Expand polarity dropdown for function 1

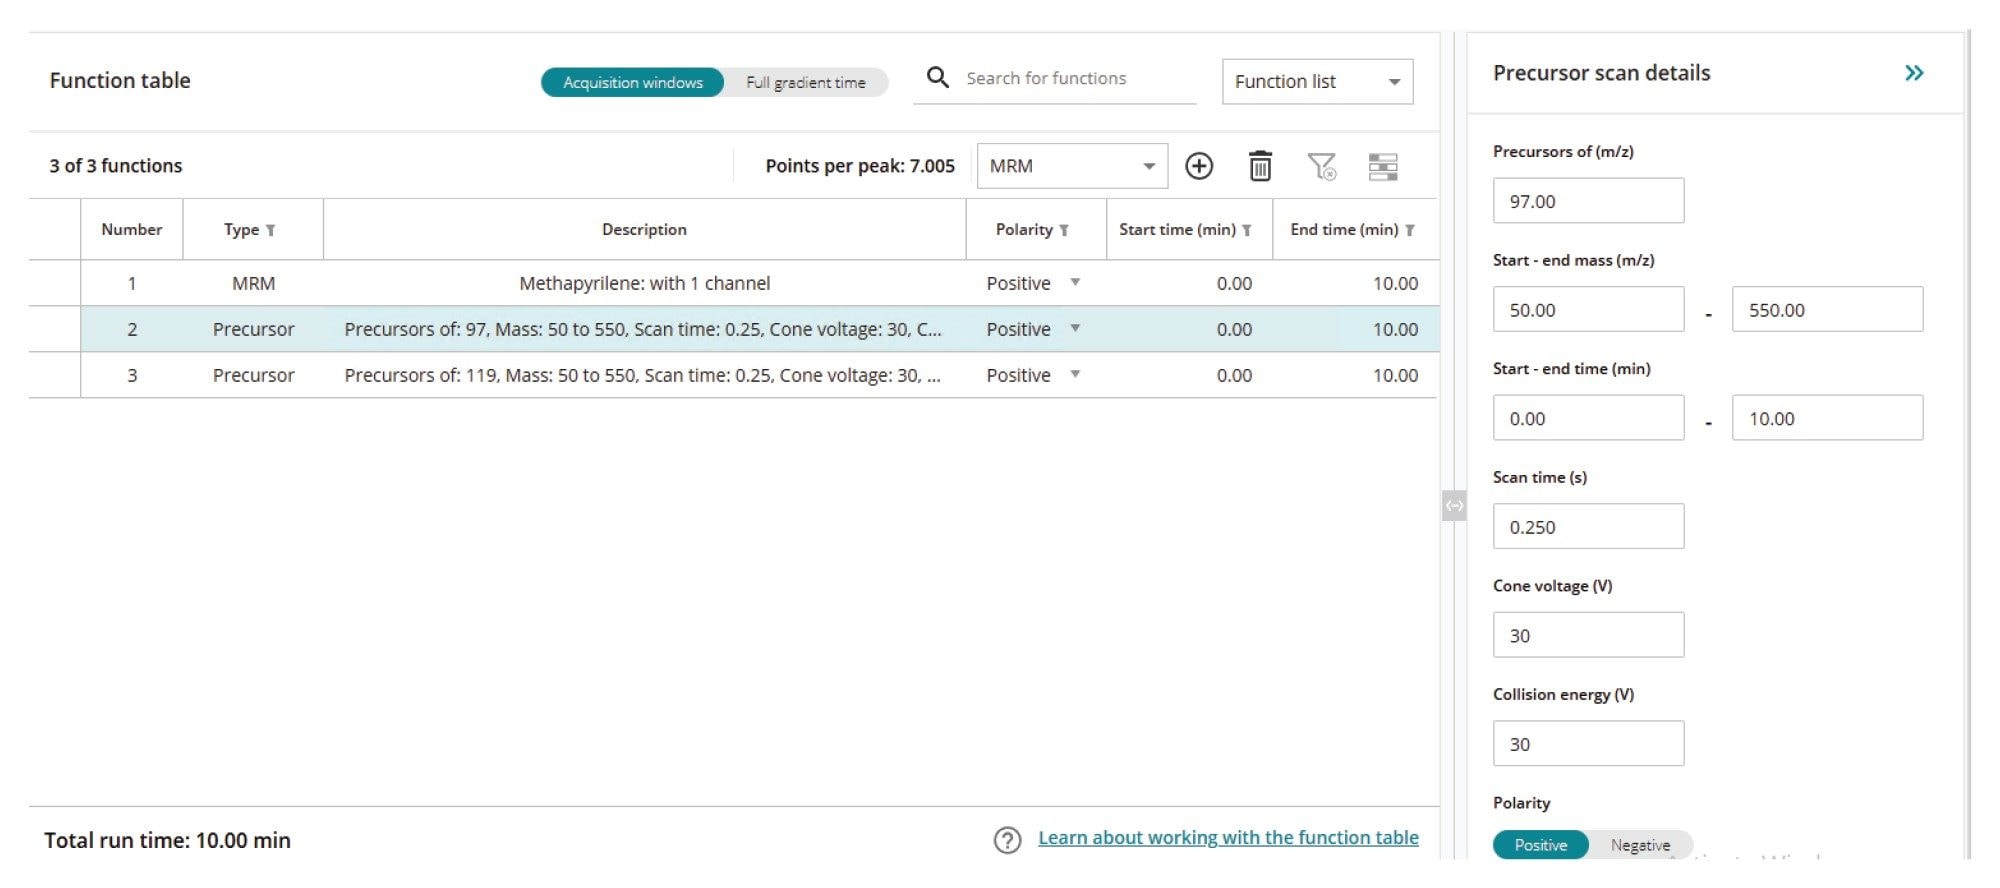[x=1075, y=283]
